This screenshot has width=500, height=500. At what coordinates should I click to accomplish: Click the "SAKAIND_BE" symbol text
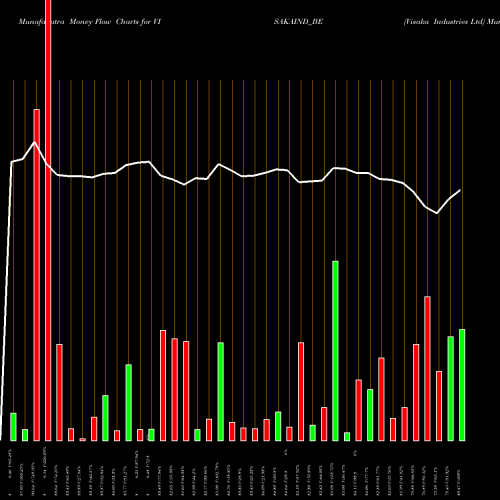pyautogui.click(x=298, y=22)
